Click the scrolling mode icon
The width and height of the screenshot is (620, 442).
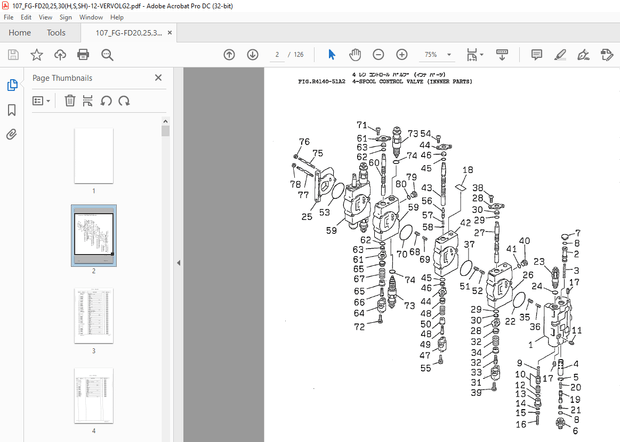[x=502, y=55]
